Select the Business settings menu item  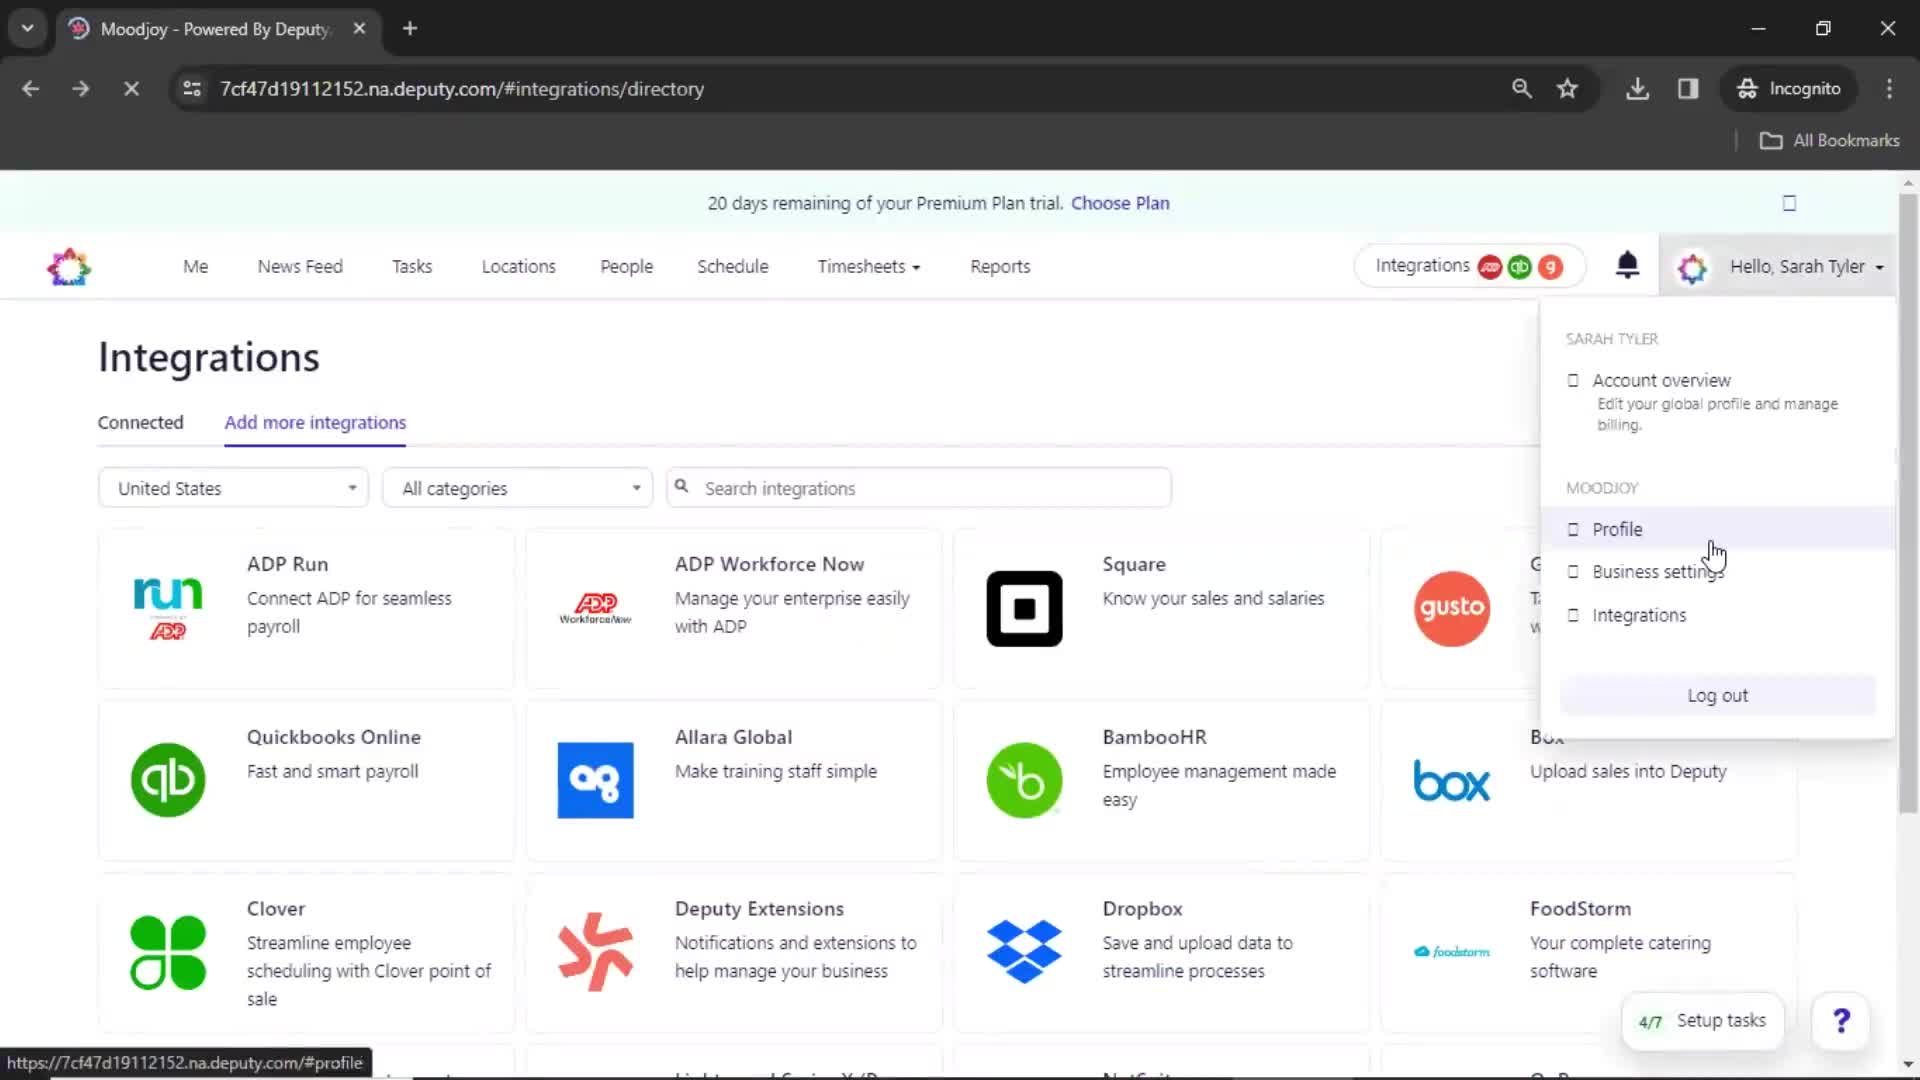[x=1658, y=571]
